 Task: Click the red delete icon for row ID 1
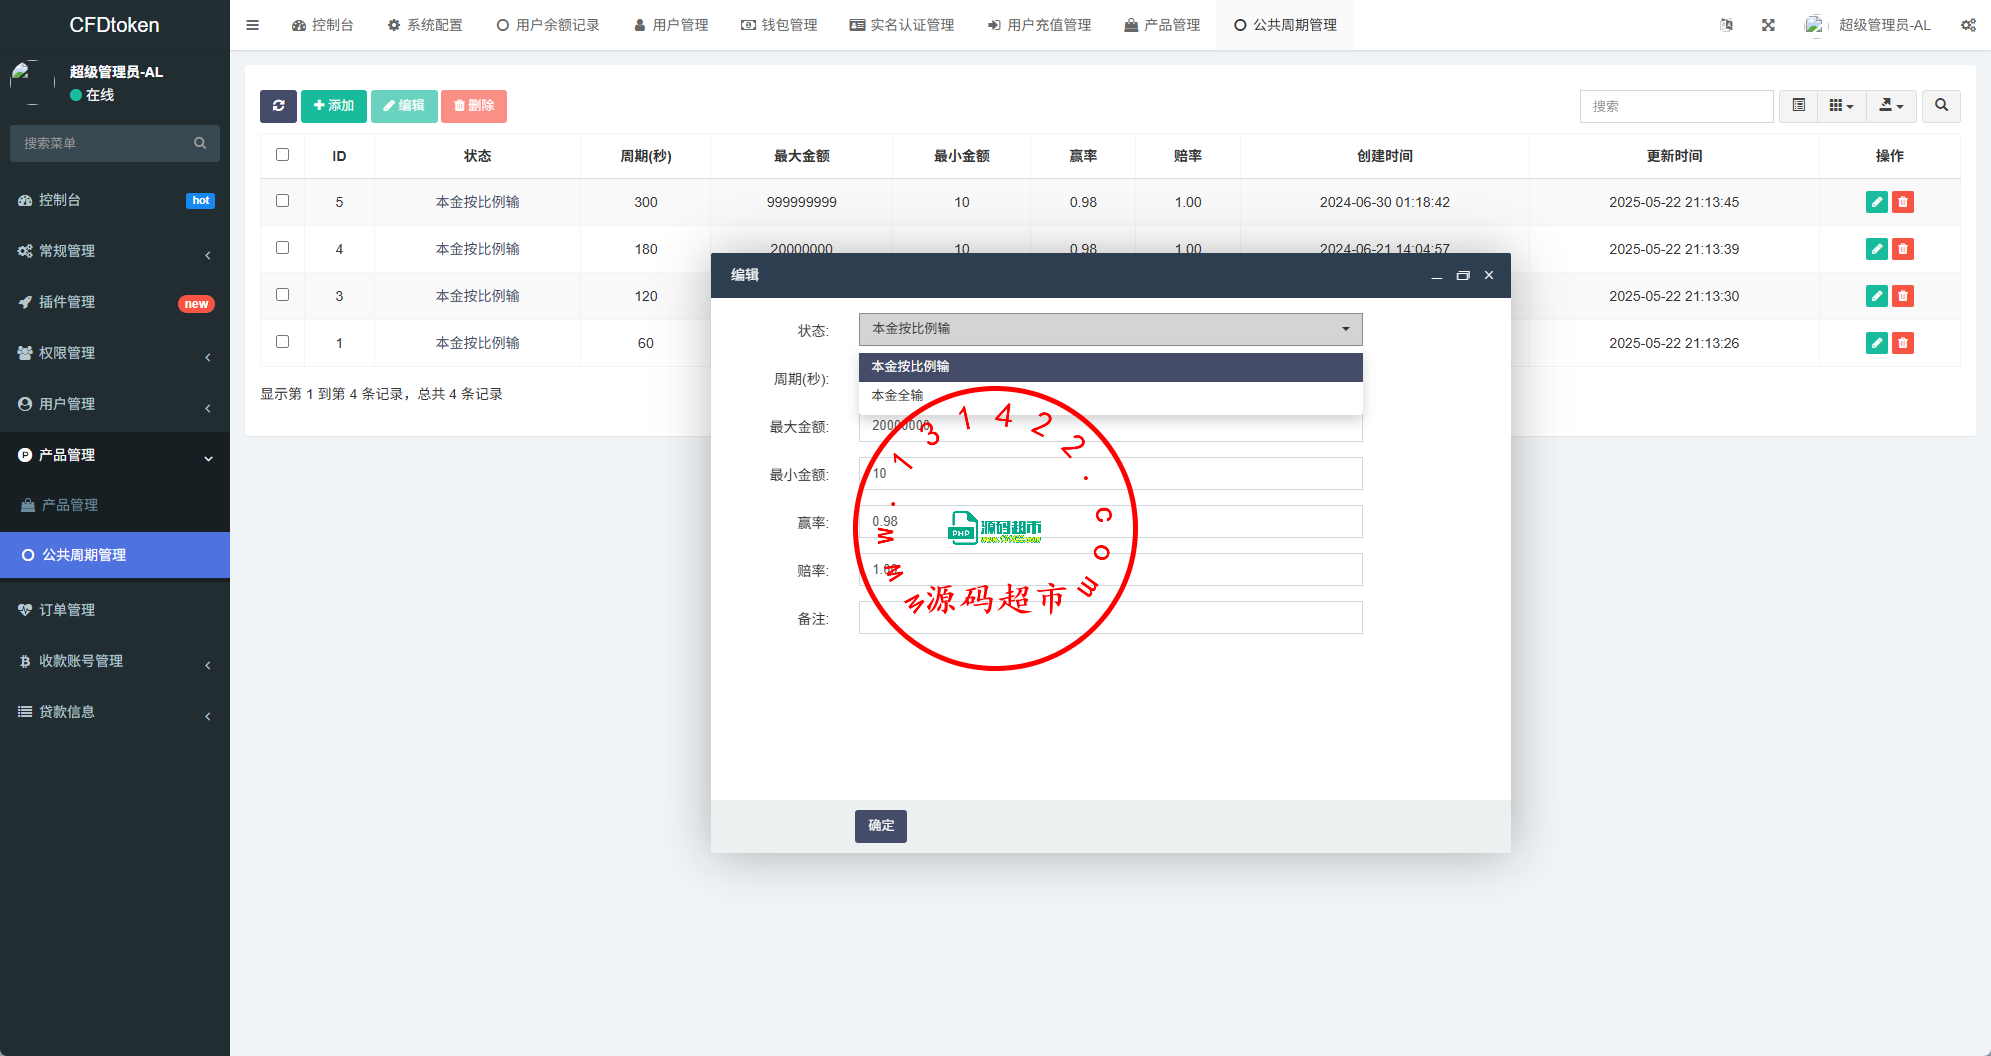pyautogui.click(x=1903, y=343)
